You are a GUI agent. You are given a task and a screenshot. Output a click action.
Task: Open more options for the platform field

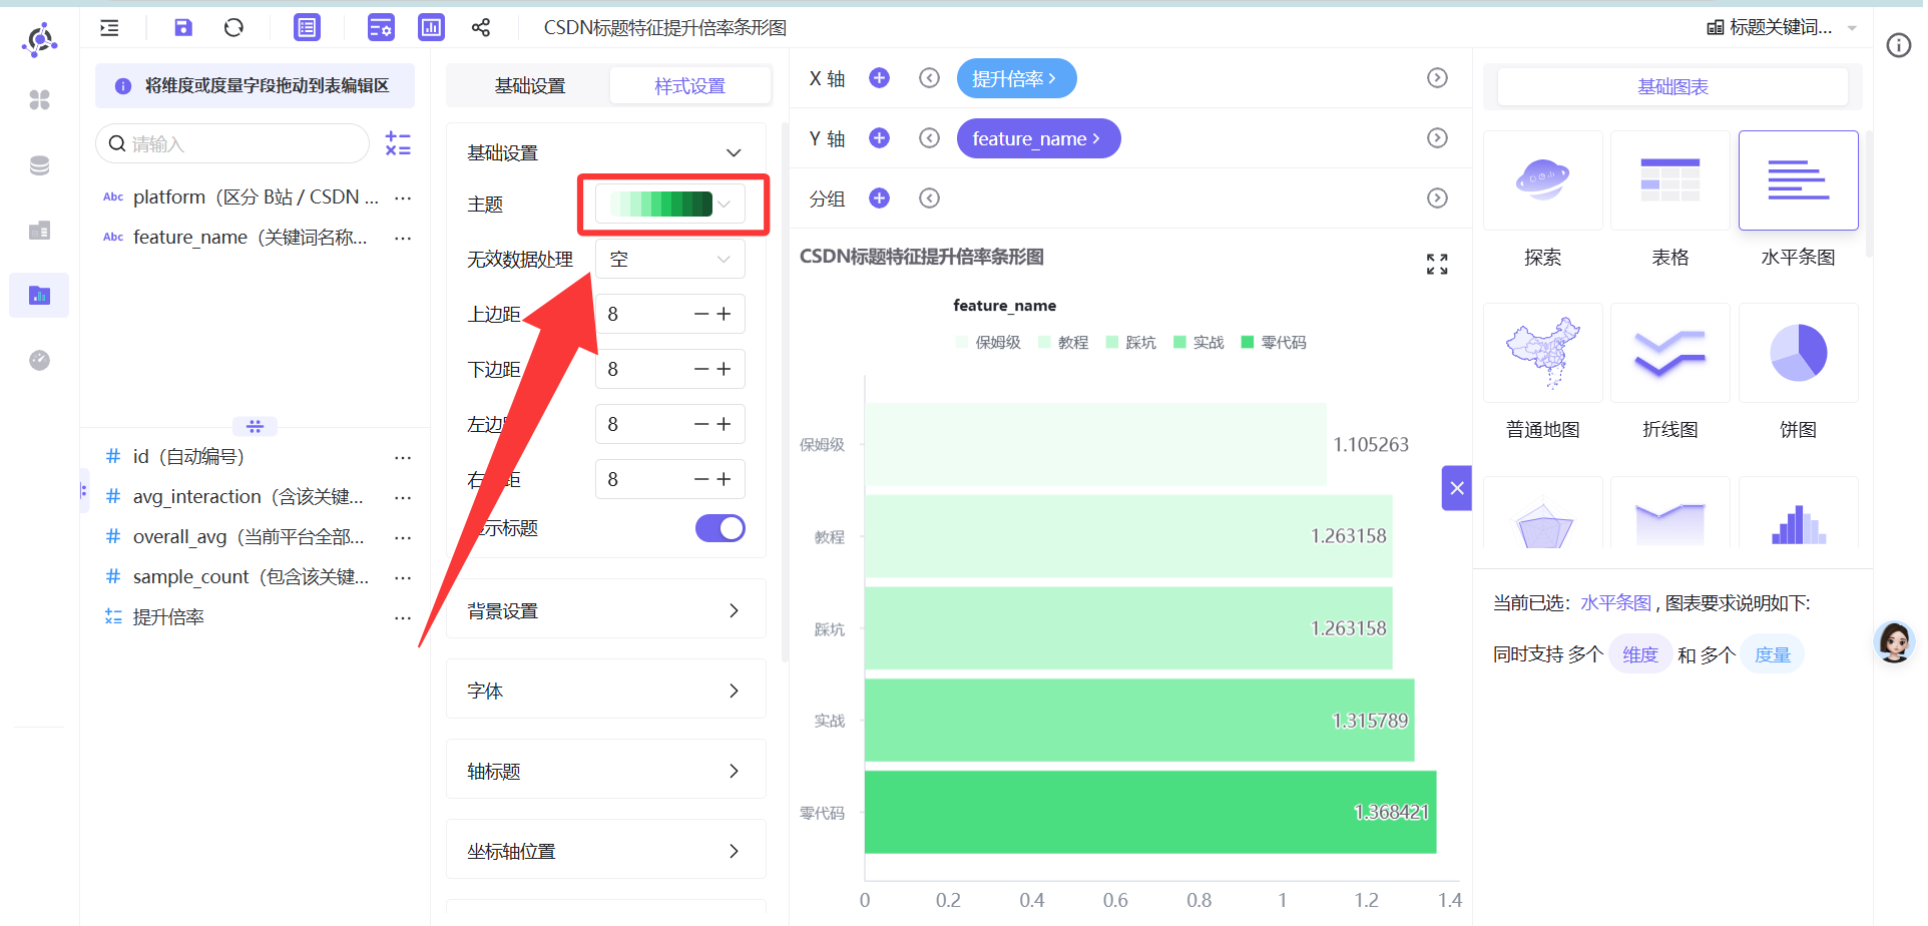point(403,198)
